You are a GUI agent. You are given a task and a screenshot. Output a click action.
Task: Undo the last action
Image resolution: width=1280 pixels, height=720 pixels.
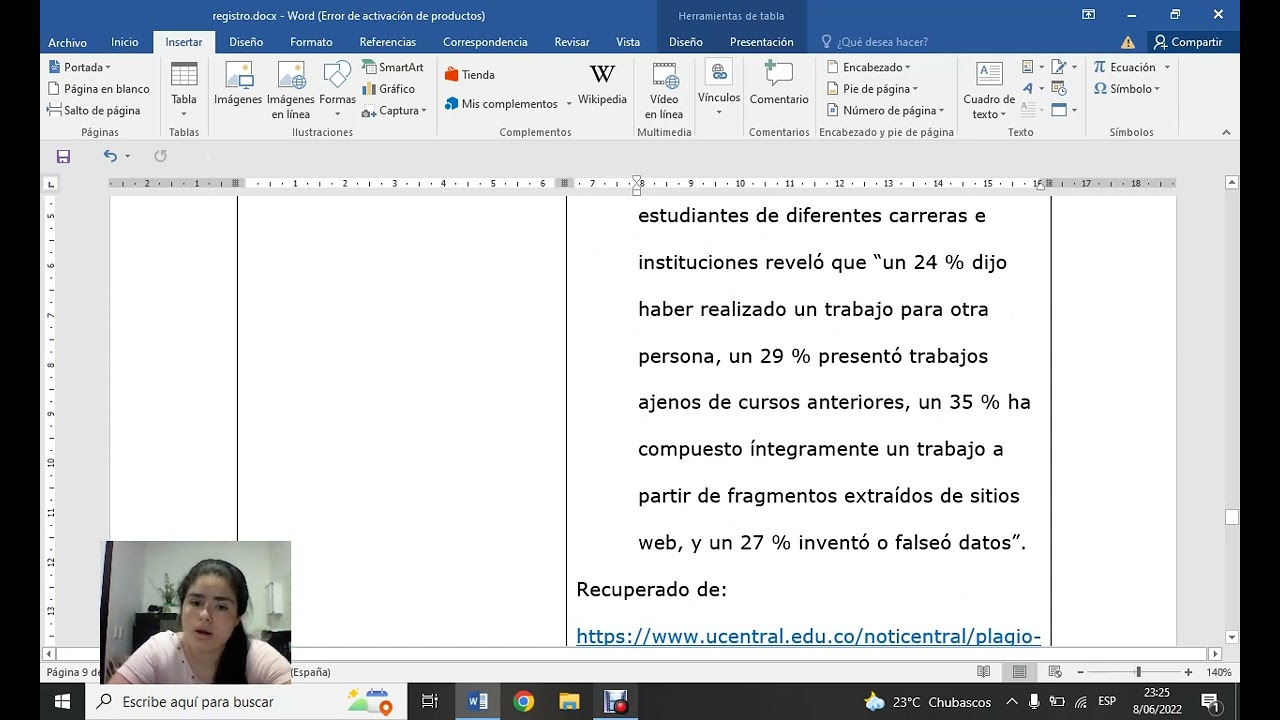(x=110, y=156)
